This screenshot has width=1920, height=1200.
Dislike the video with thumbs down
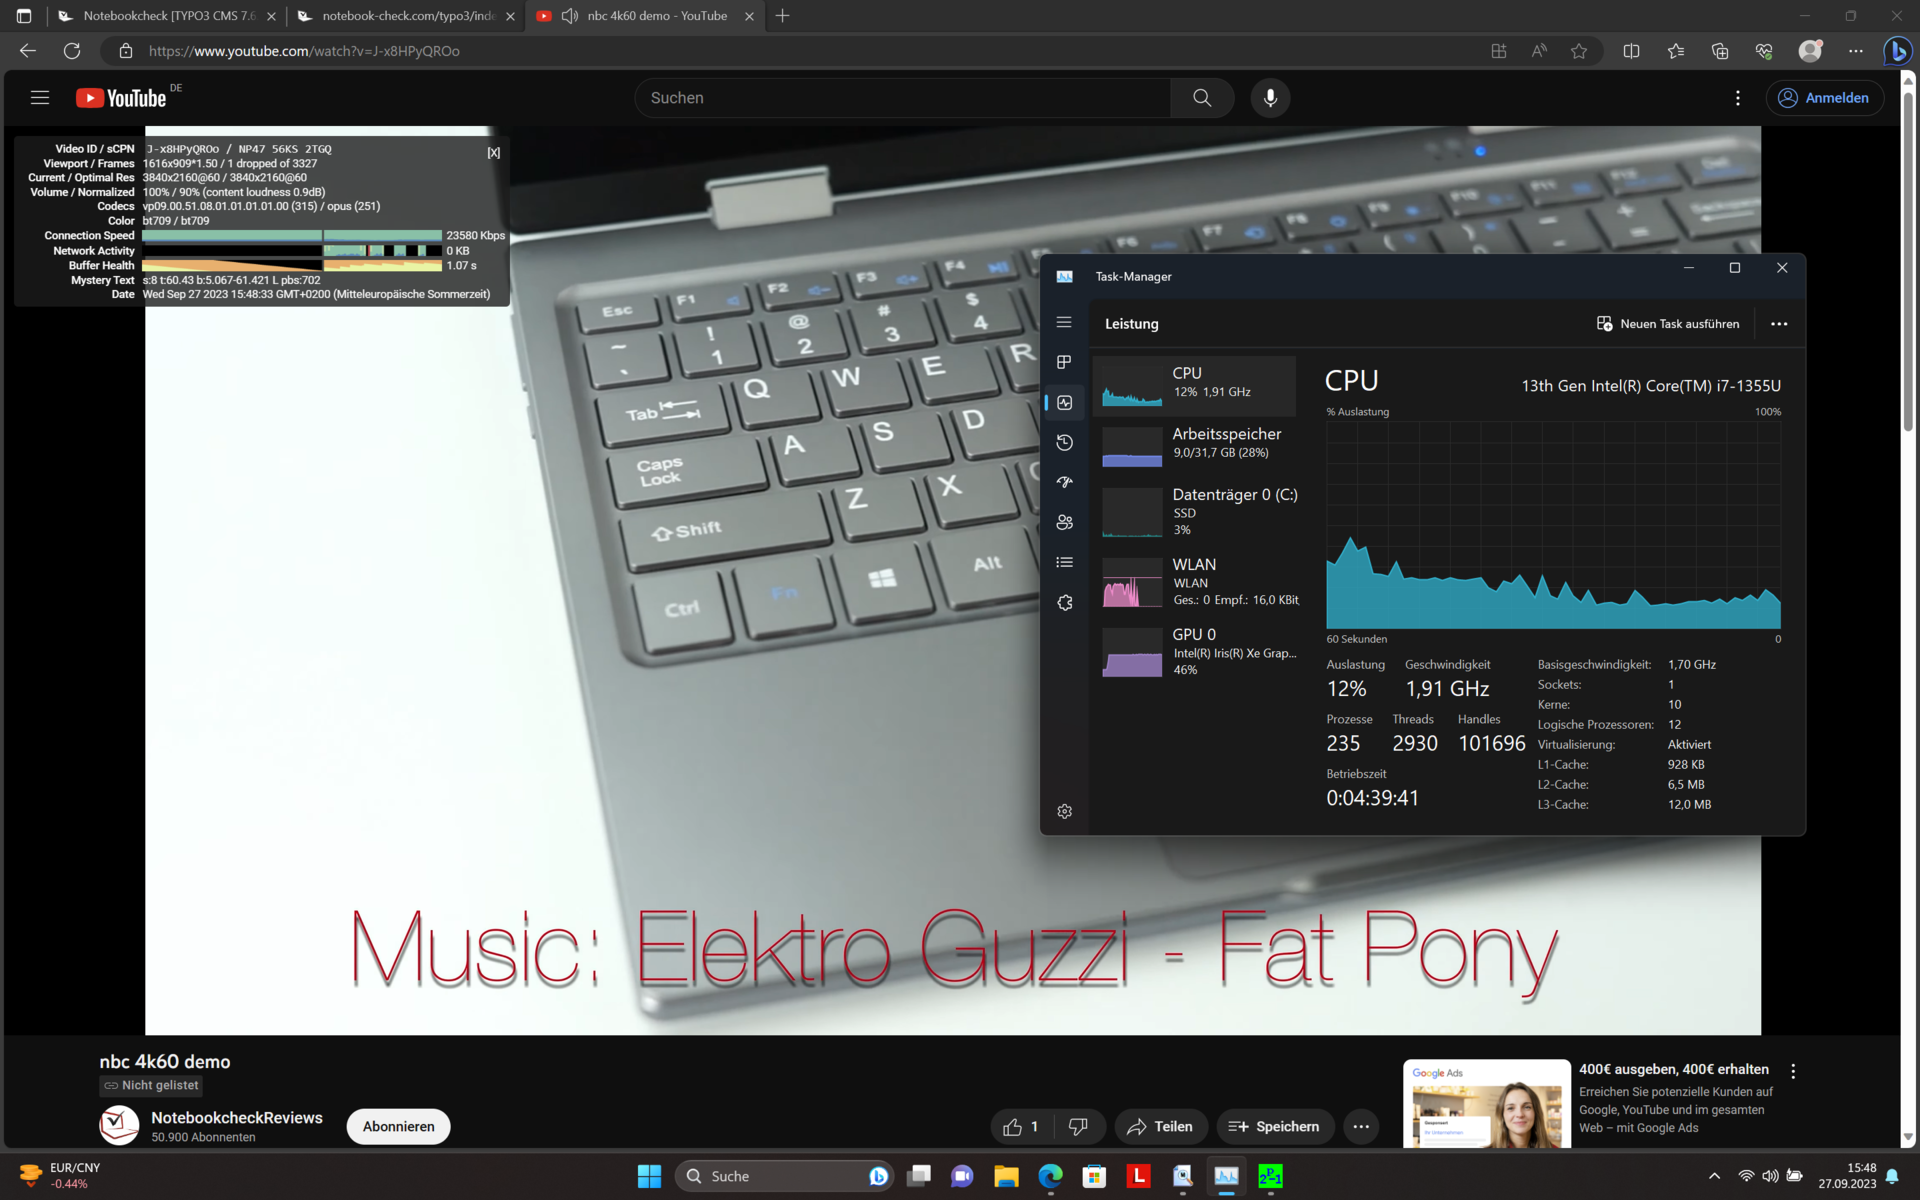1078,1126
